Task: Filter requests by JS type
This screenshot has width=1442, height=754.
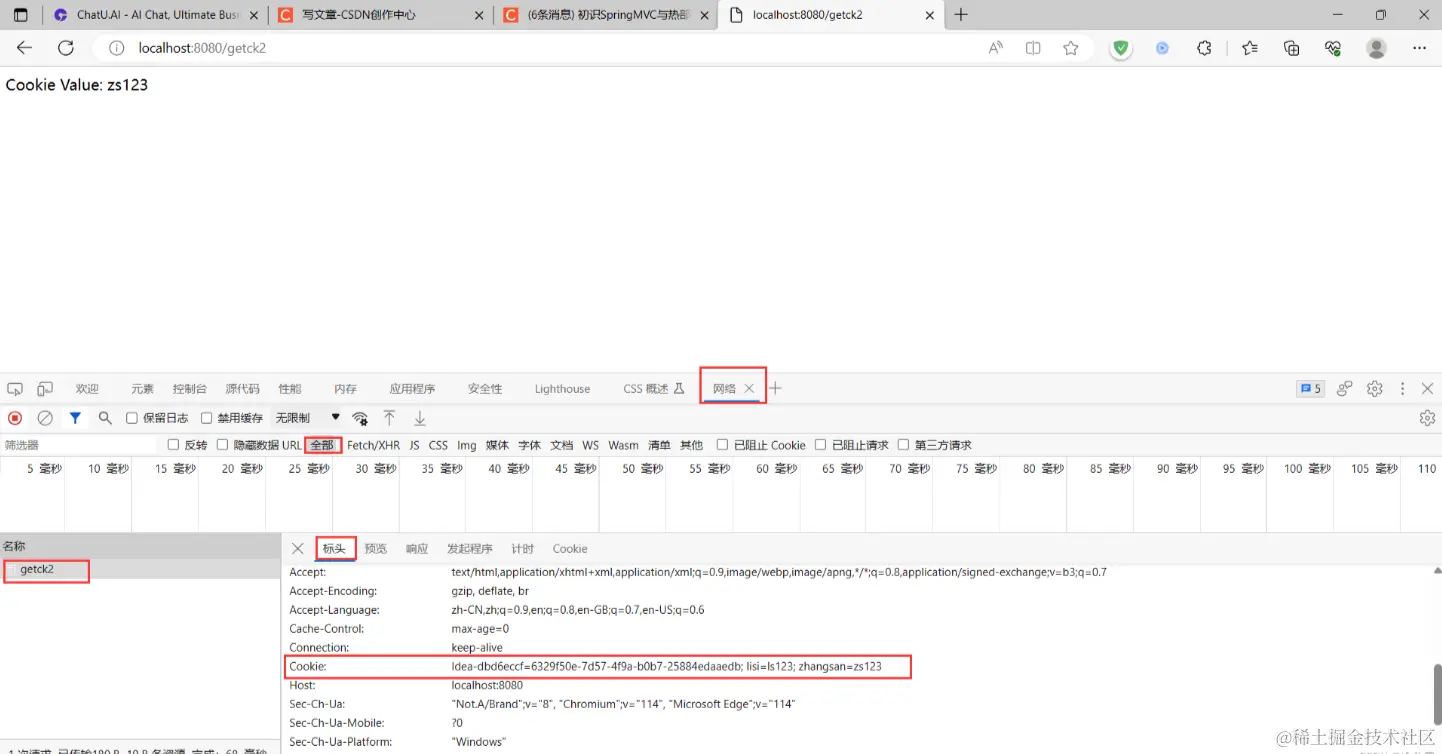Action: [x=414, y=445]
